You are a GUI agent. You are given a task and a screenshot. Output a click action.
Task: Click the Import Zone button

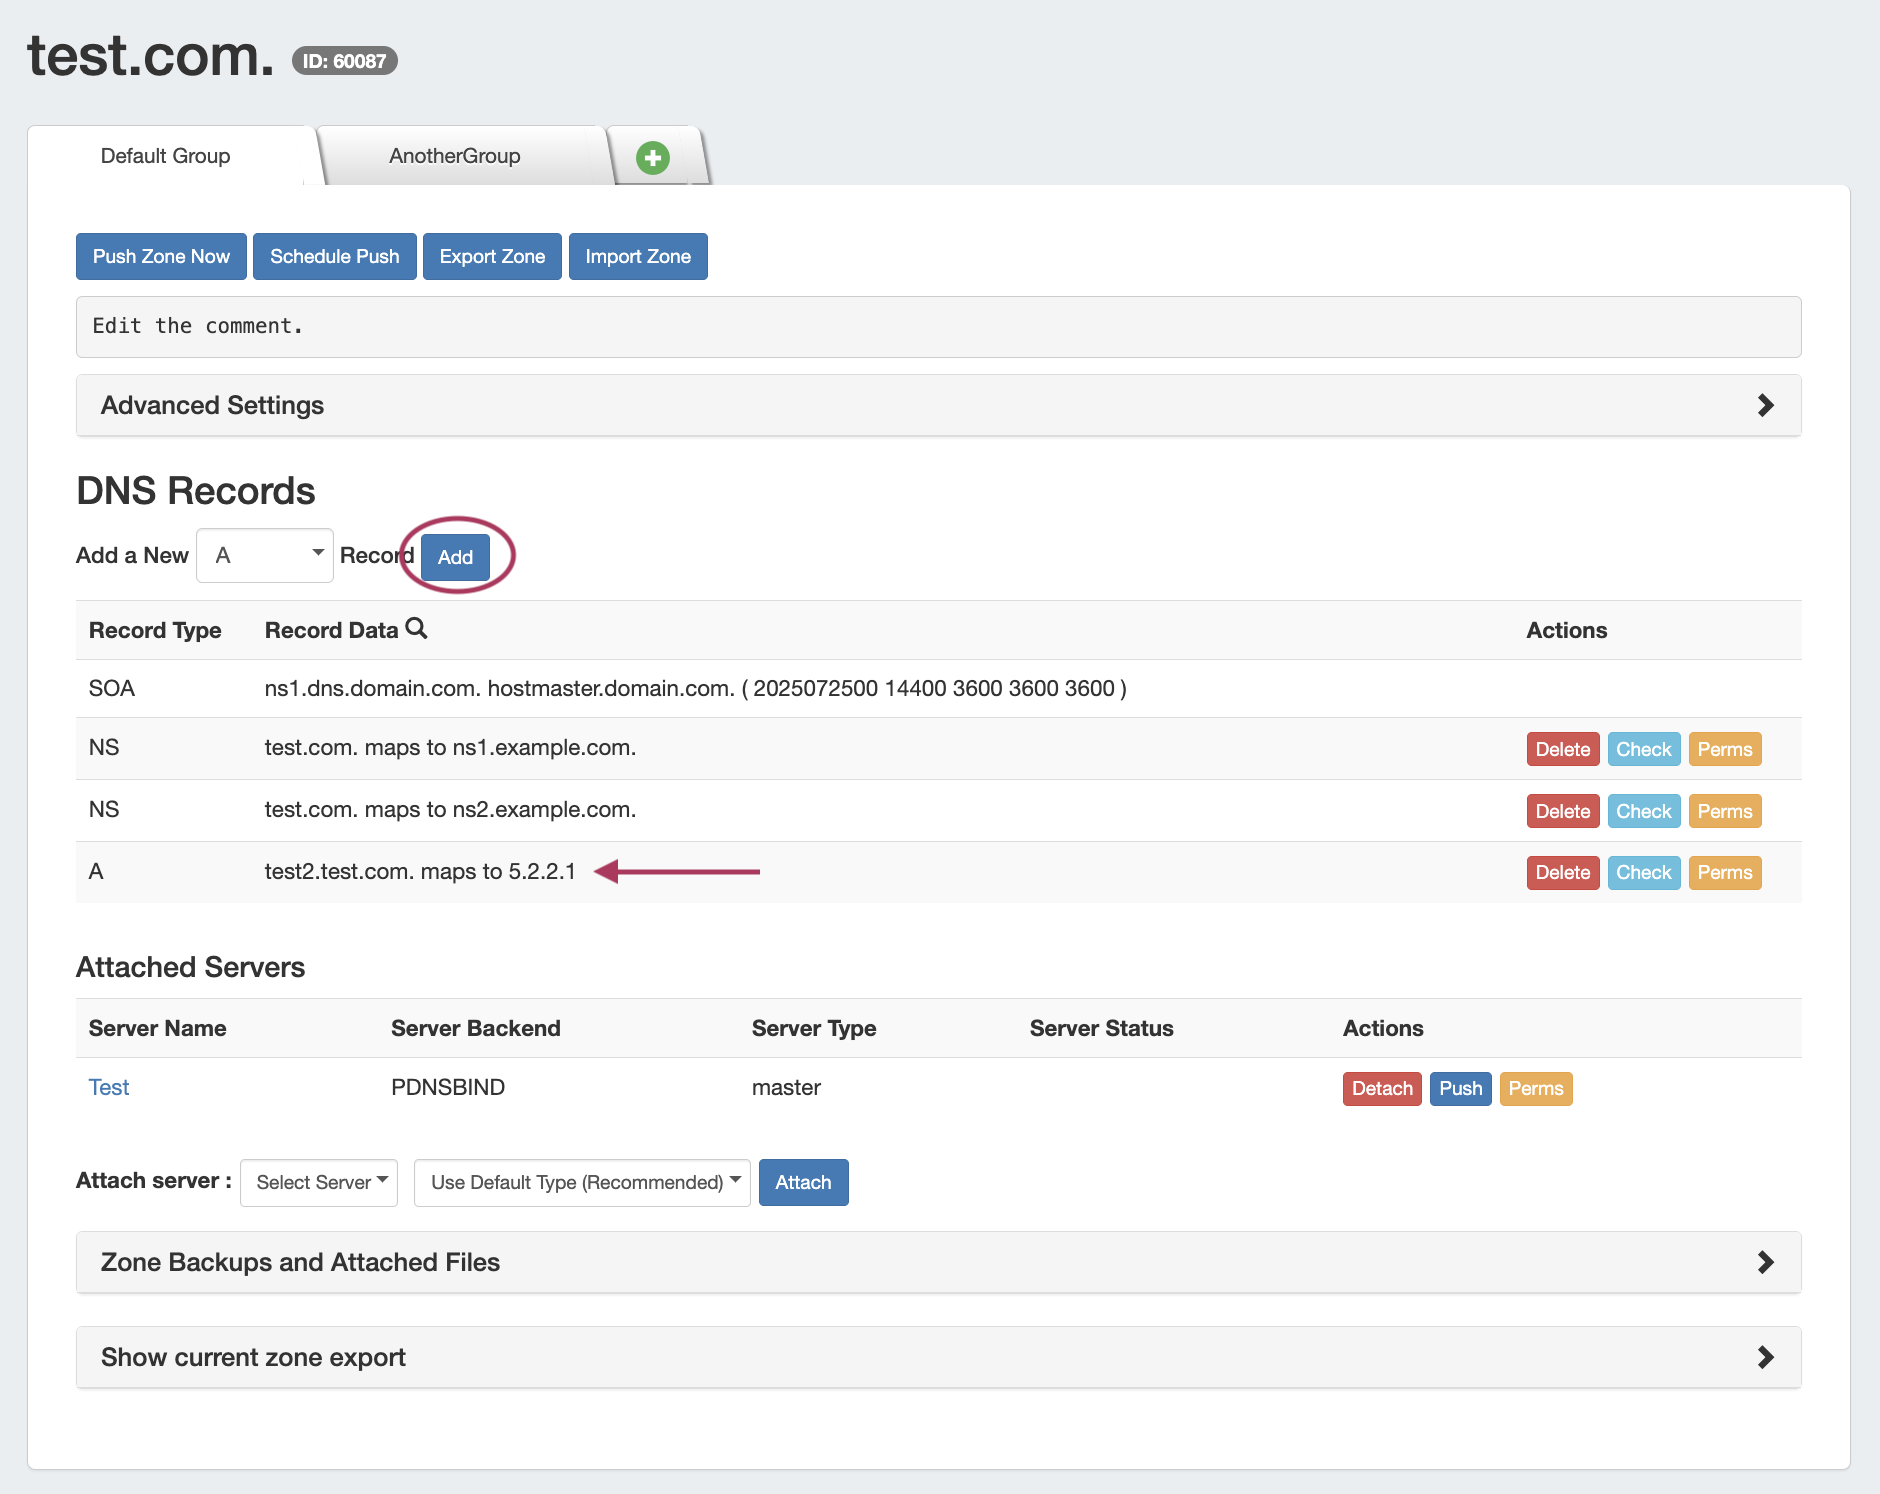pyautogui.click(x=638, y=256)
